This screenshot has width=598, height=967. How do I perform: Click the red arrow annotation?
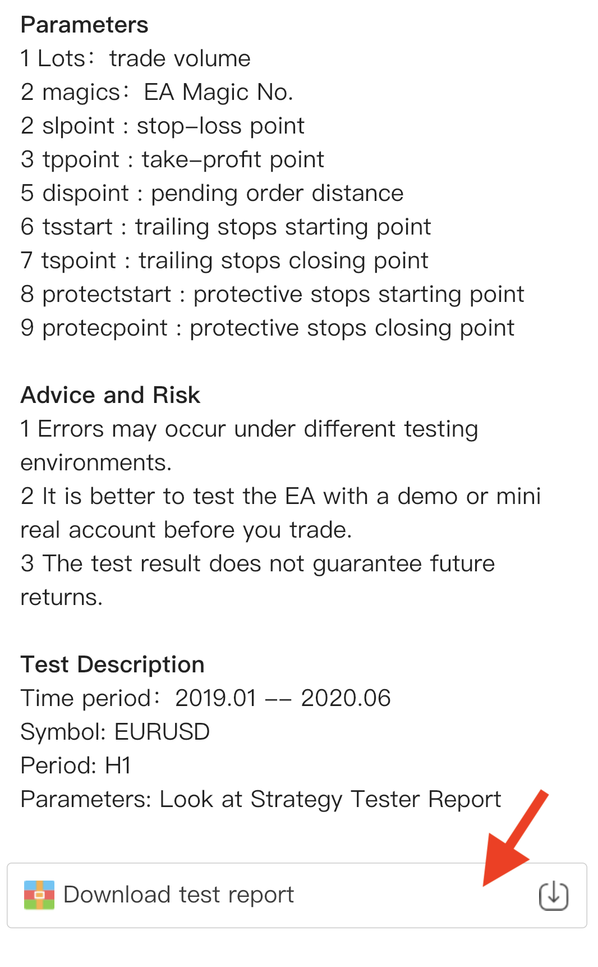(x=515, y=837)
